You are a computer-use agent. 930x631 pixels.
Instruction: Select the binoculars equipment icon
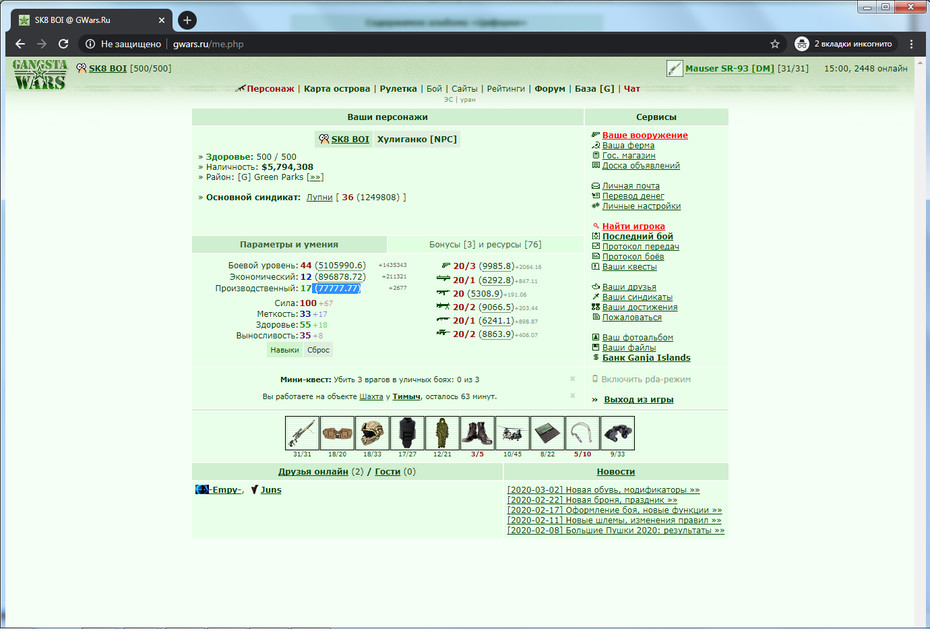[617, 433]
